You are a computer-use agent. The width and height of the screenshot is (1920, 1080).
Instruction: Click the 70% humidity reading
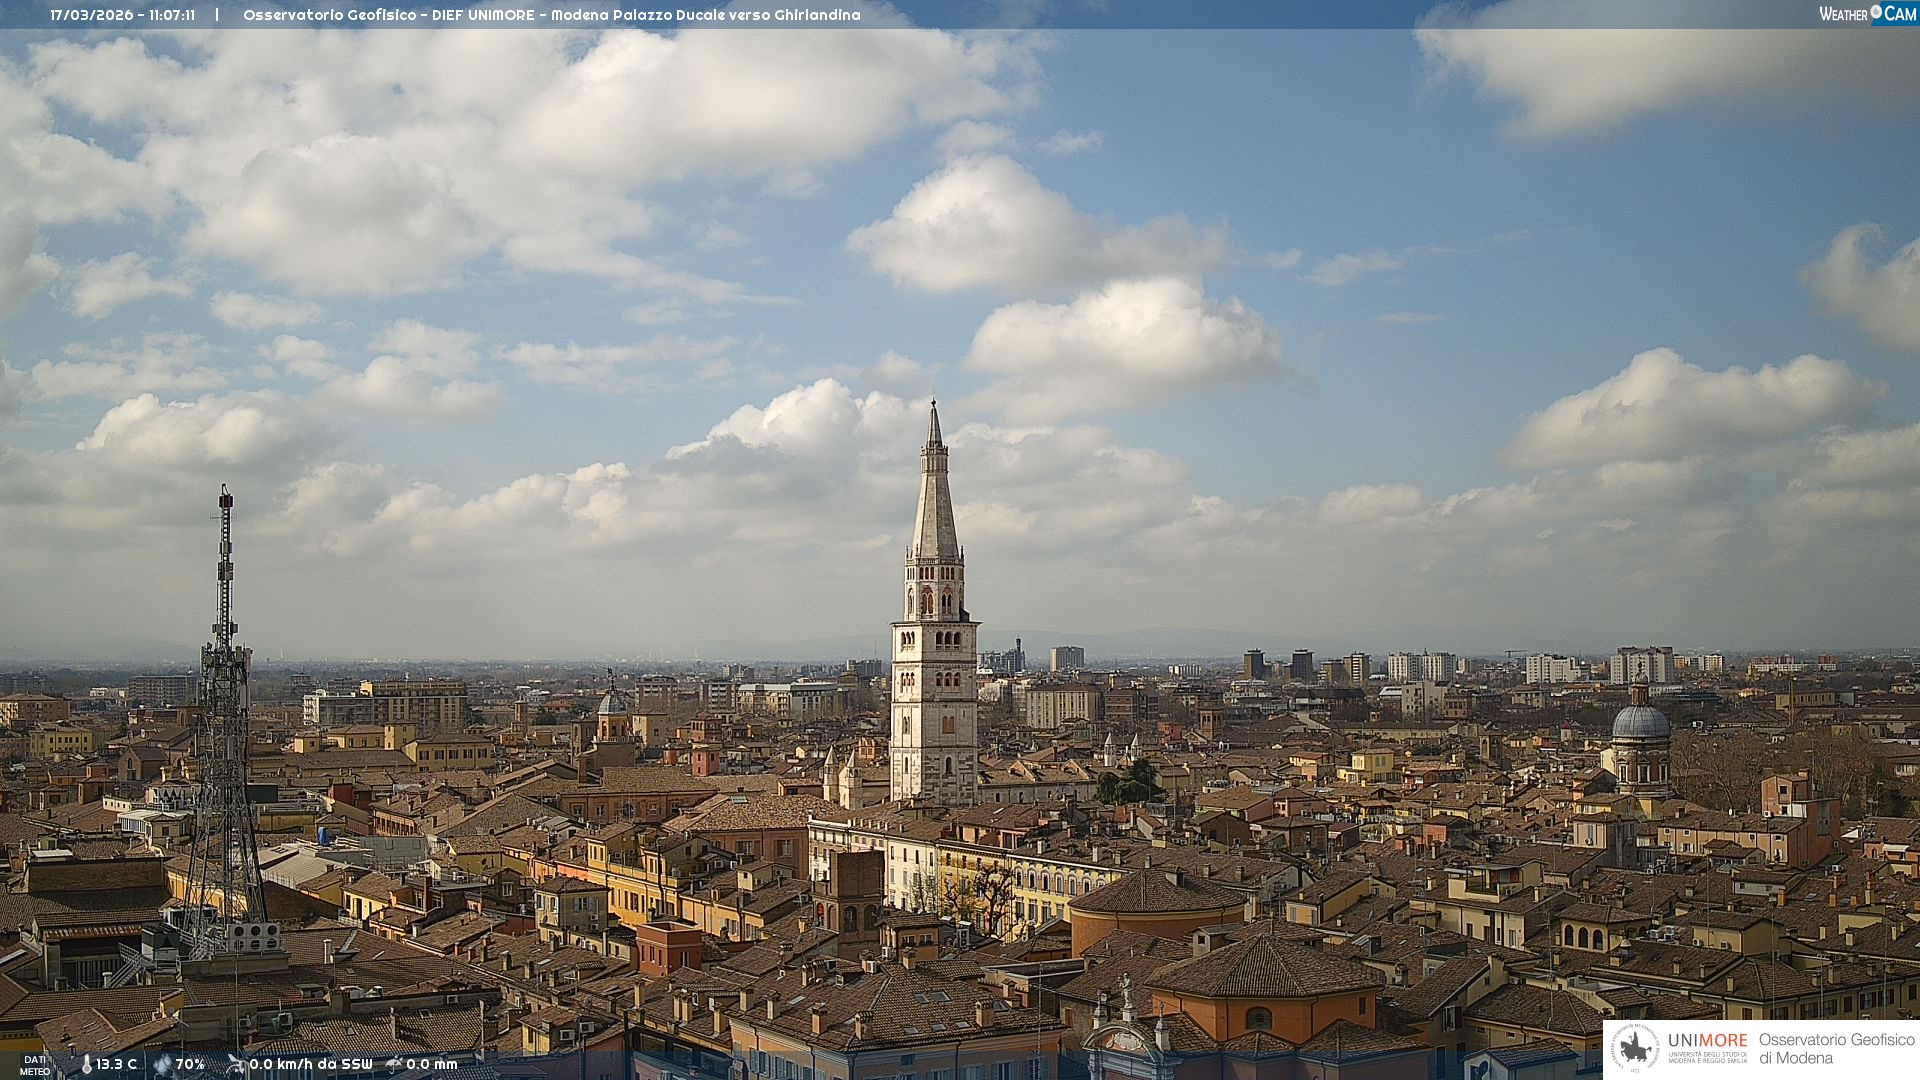190,1065
